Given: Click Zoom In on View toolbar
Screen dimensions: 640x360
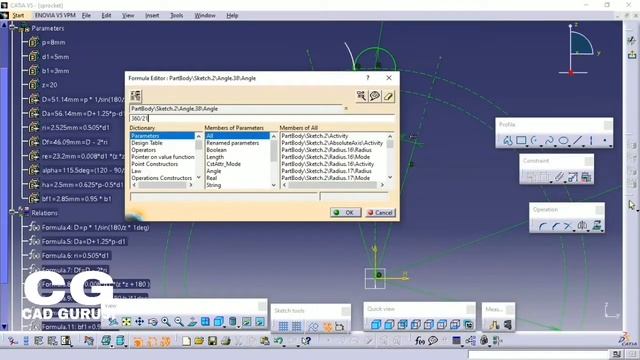Looking at the screenshot, I should coord(166,322).
